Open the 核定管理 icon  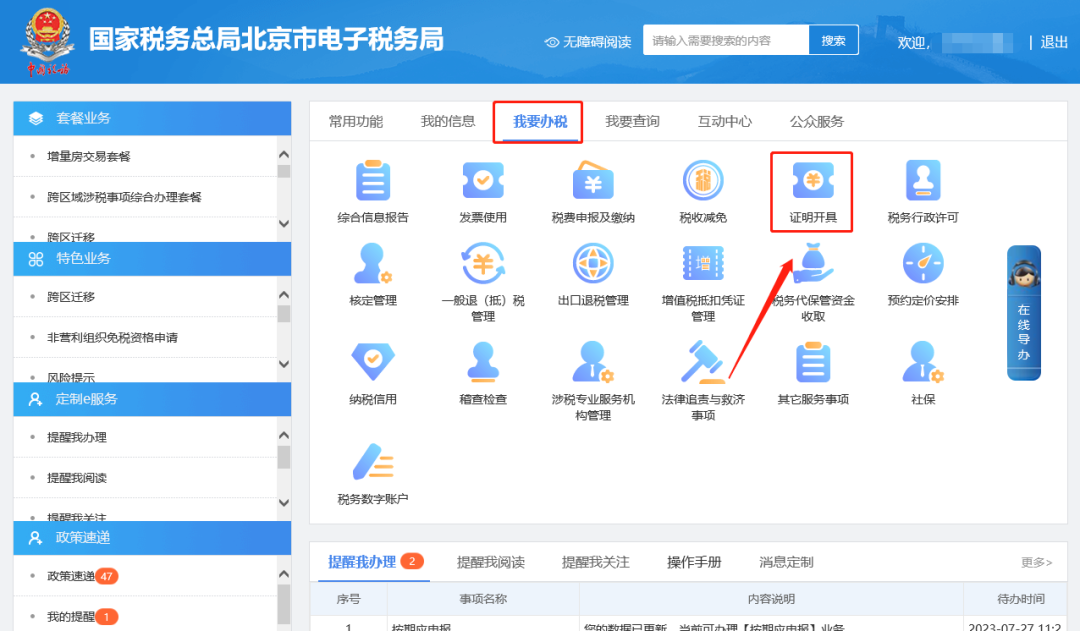[x=373, y=264]
